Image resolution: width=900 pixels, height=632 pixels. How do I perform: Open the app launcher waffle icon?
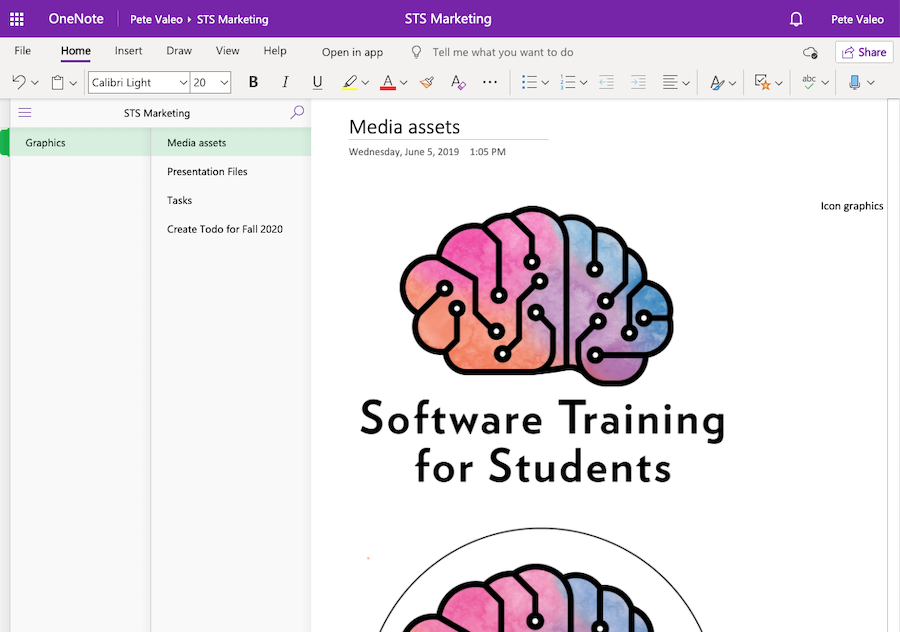click(17, 19)
